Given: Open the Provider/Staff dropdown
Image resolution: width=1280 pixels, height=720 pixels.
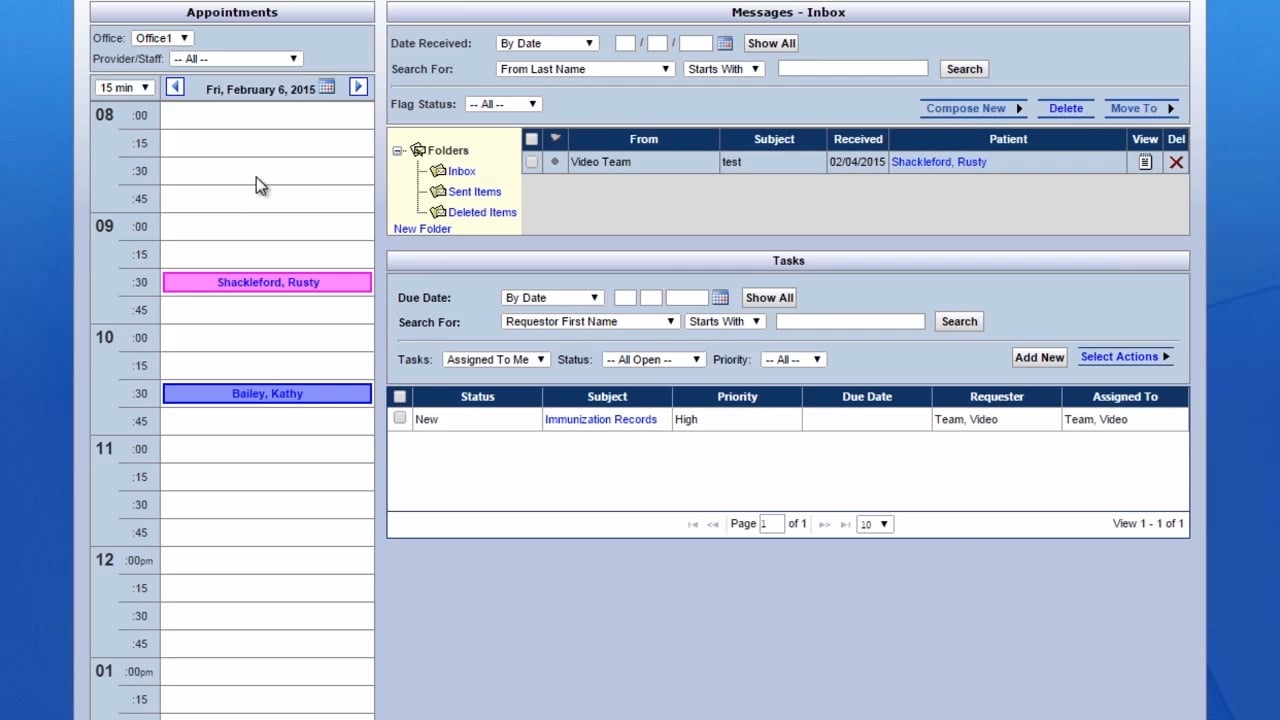Looking at the screenshot, I should tap(236, 59).
